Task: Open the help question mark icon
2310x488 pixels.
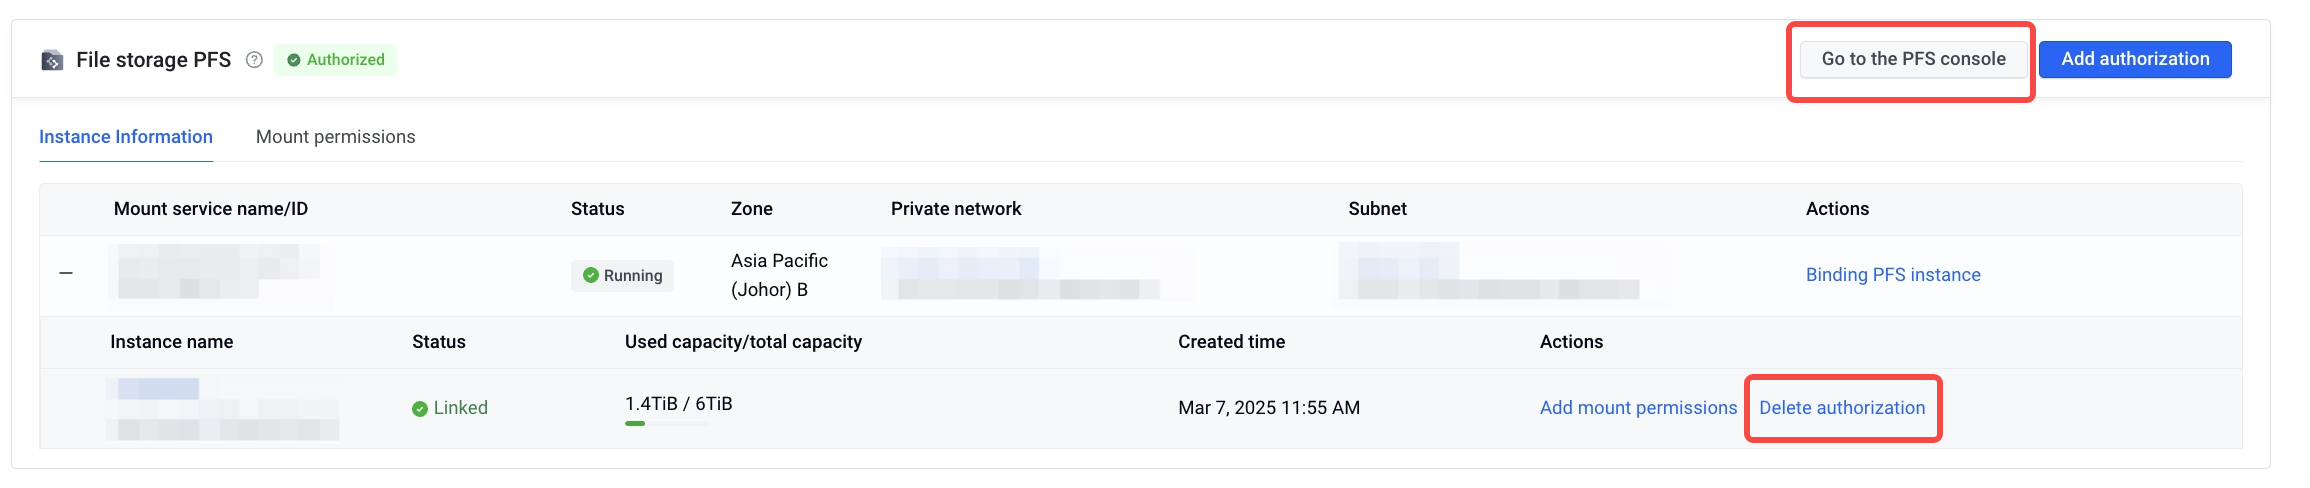Action: [254, 60]
